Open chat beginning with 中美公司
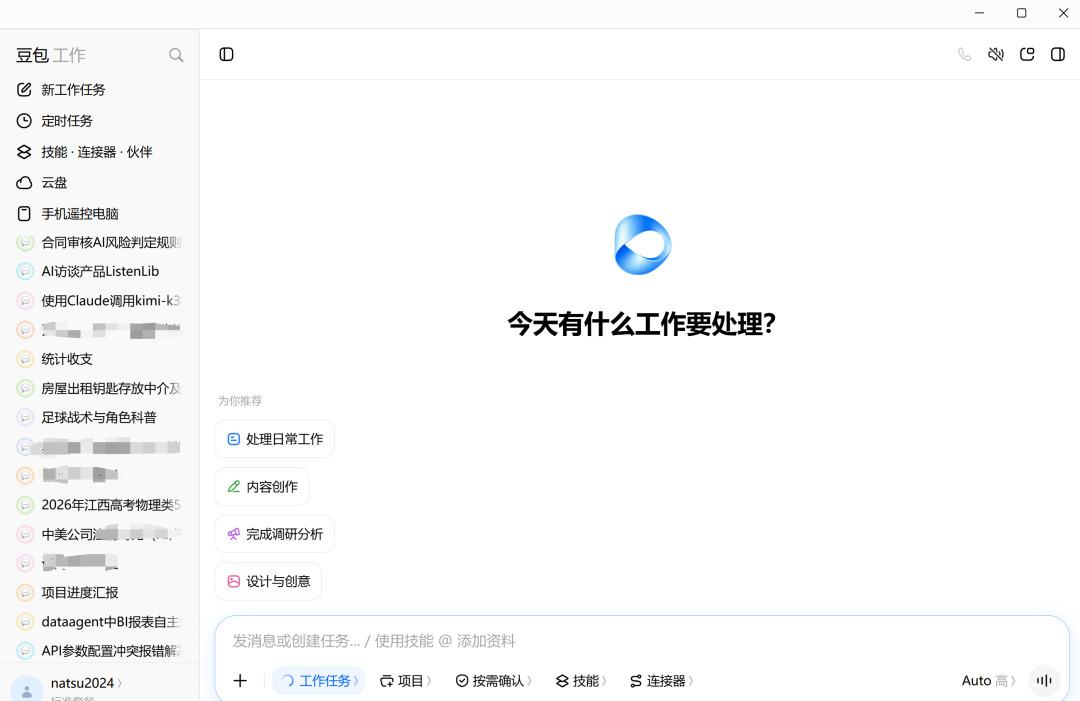This screenshot has width=1080, height=701. [100, 534]
